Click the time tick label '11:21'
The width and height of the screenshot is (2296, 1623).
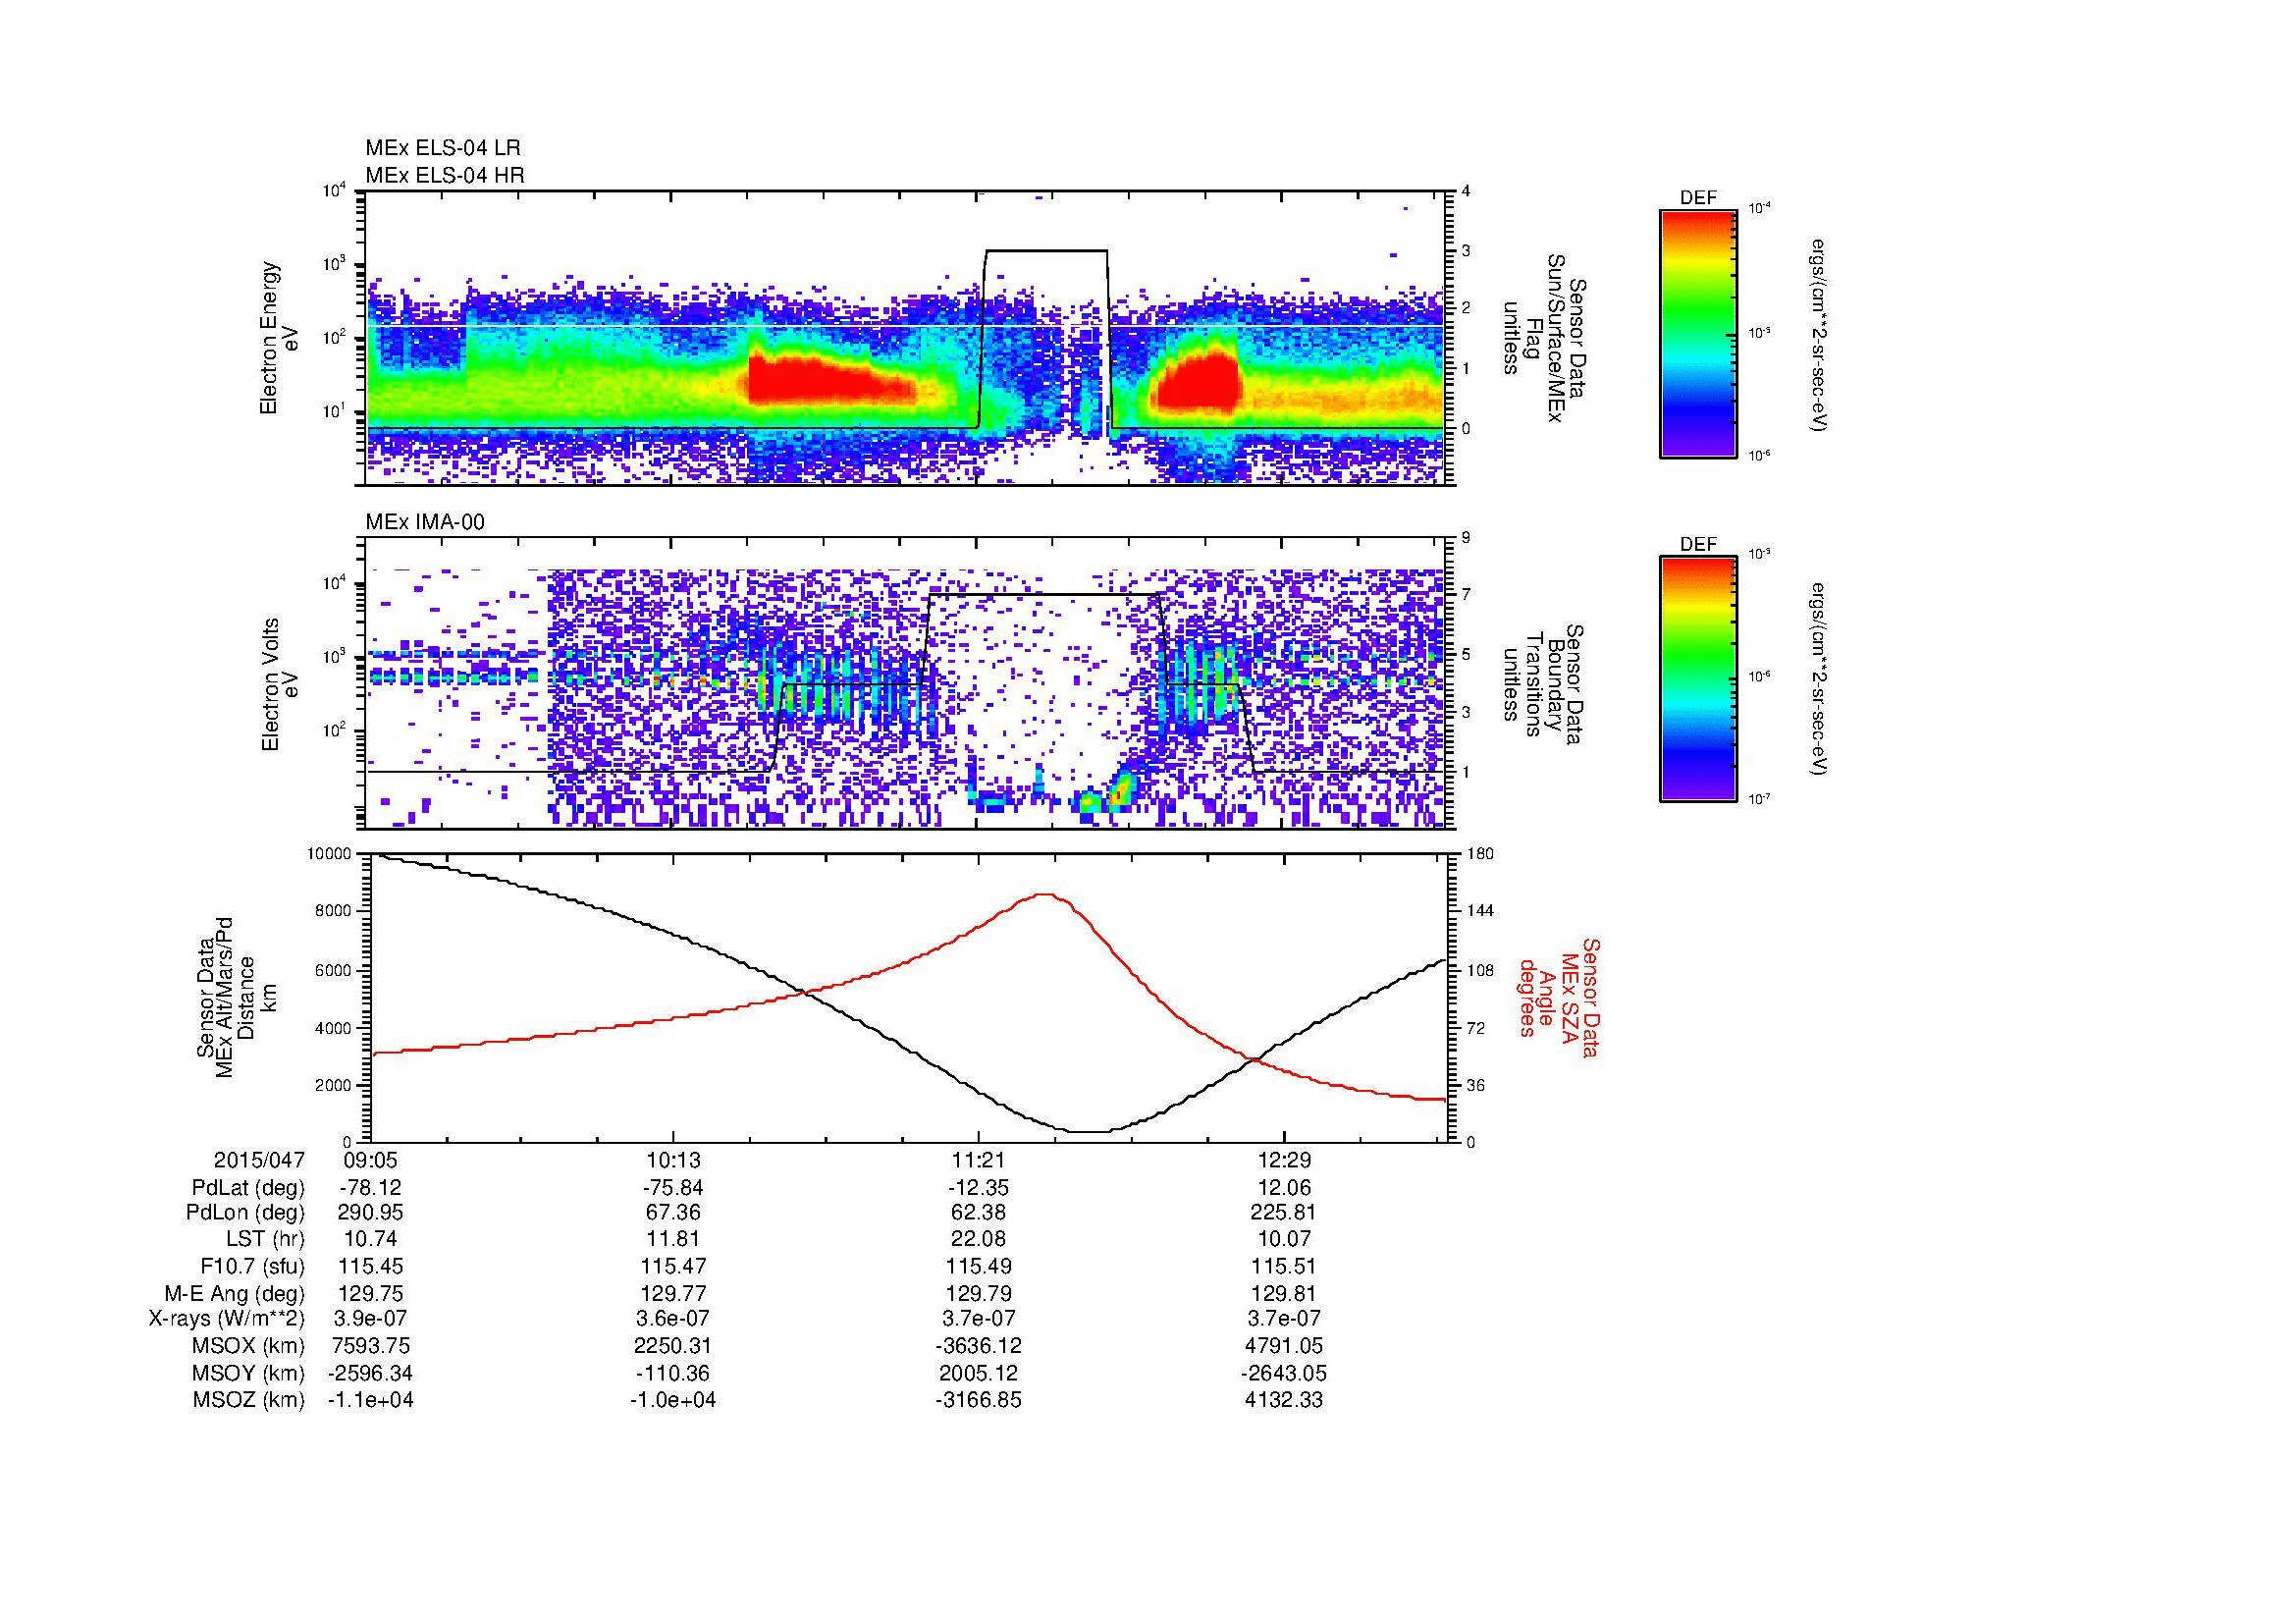[978, 1161]
